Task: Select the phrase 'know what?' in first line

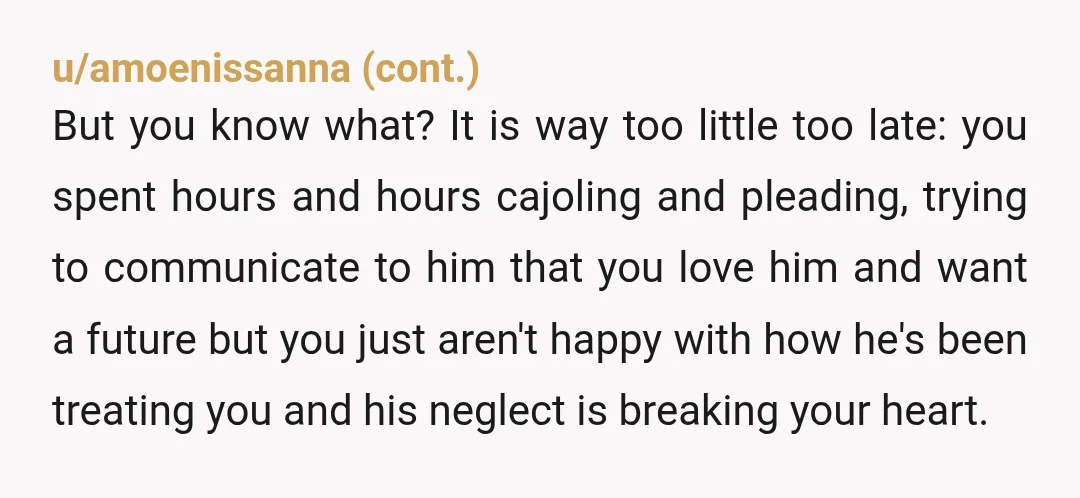Action: 323,127
